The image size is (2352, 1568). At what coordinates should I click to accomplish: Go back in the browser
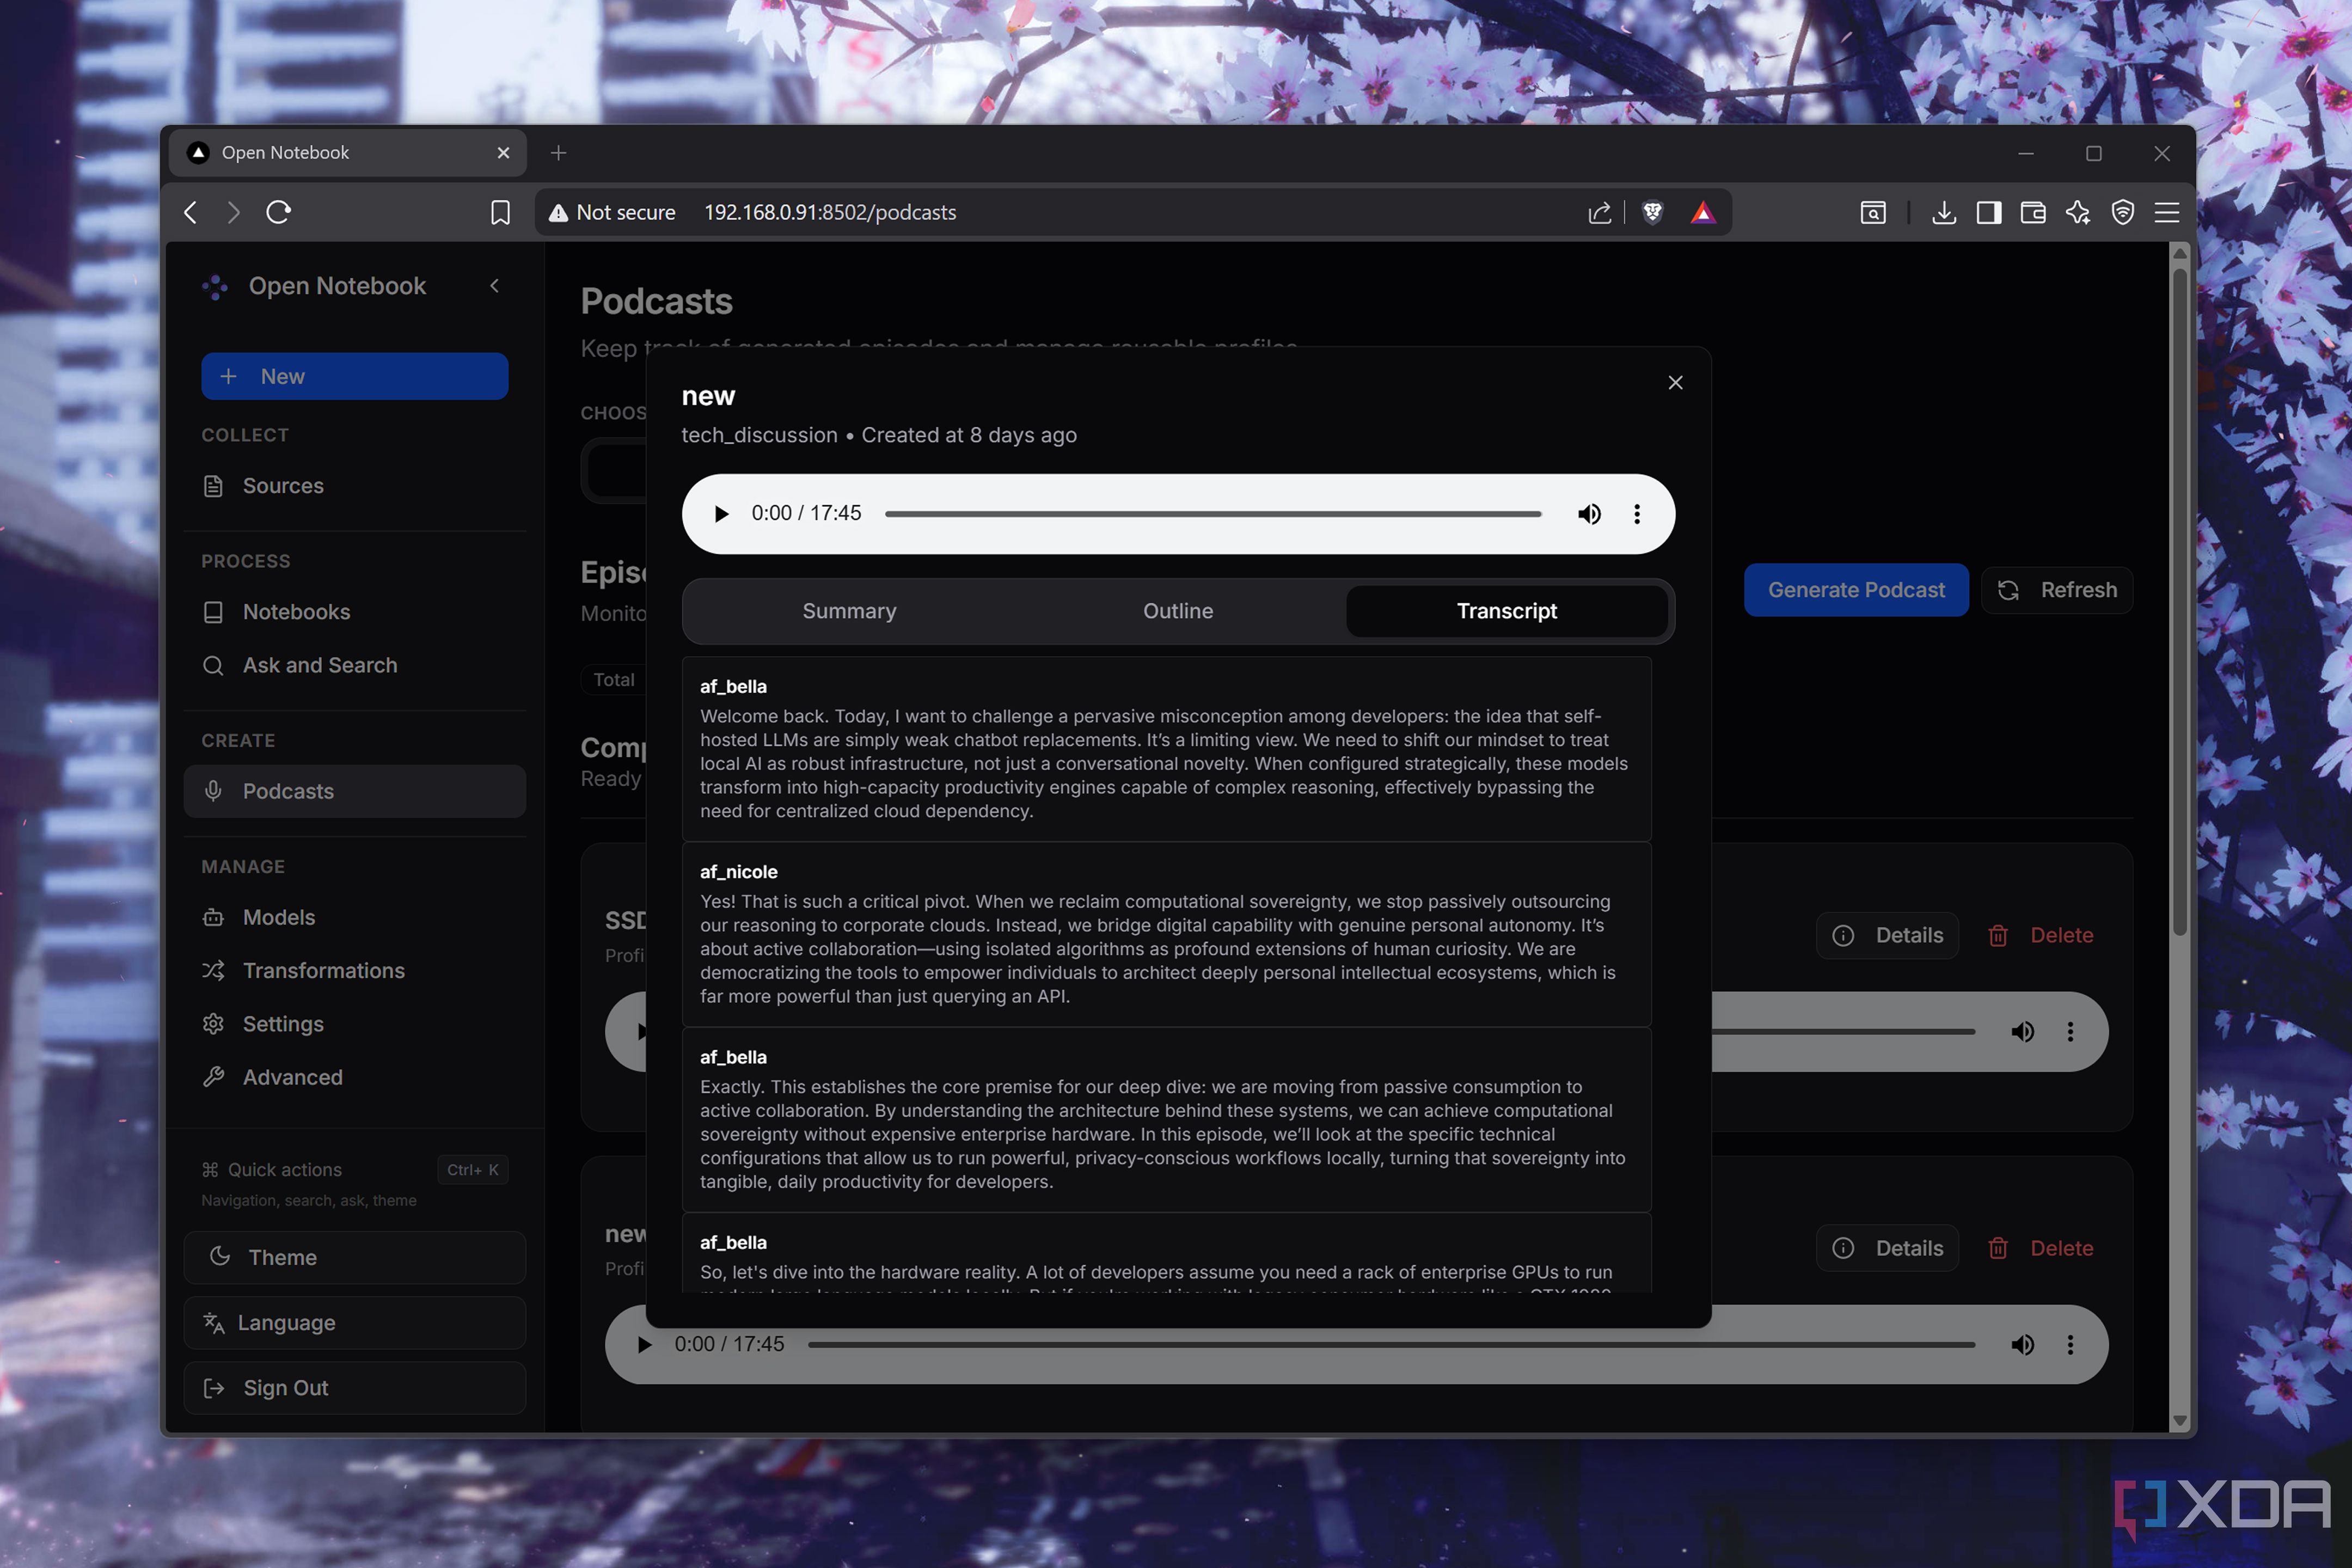point(191,212)
